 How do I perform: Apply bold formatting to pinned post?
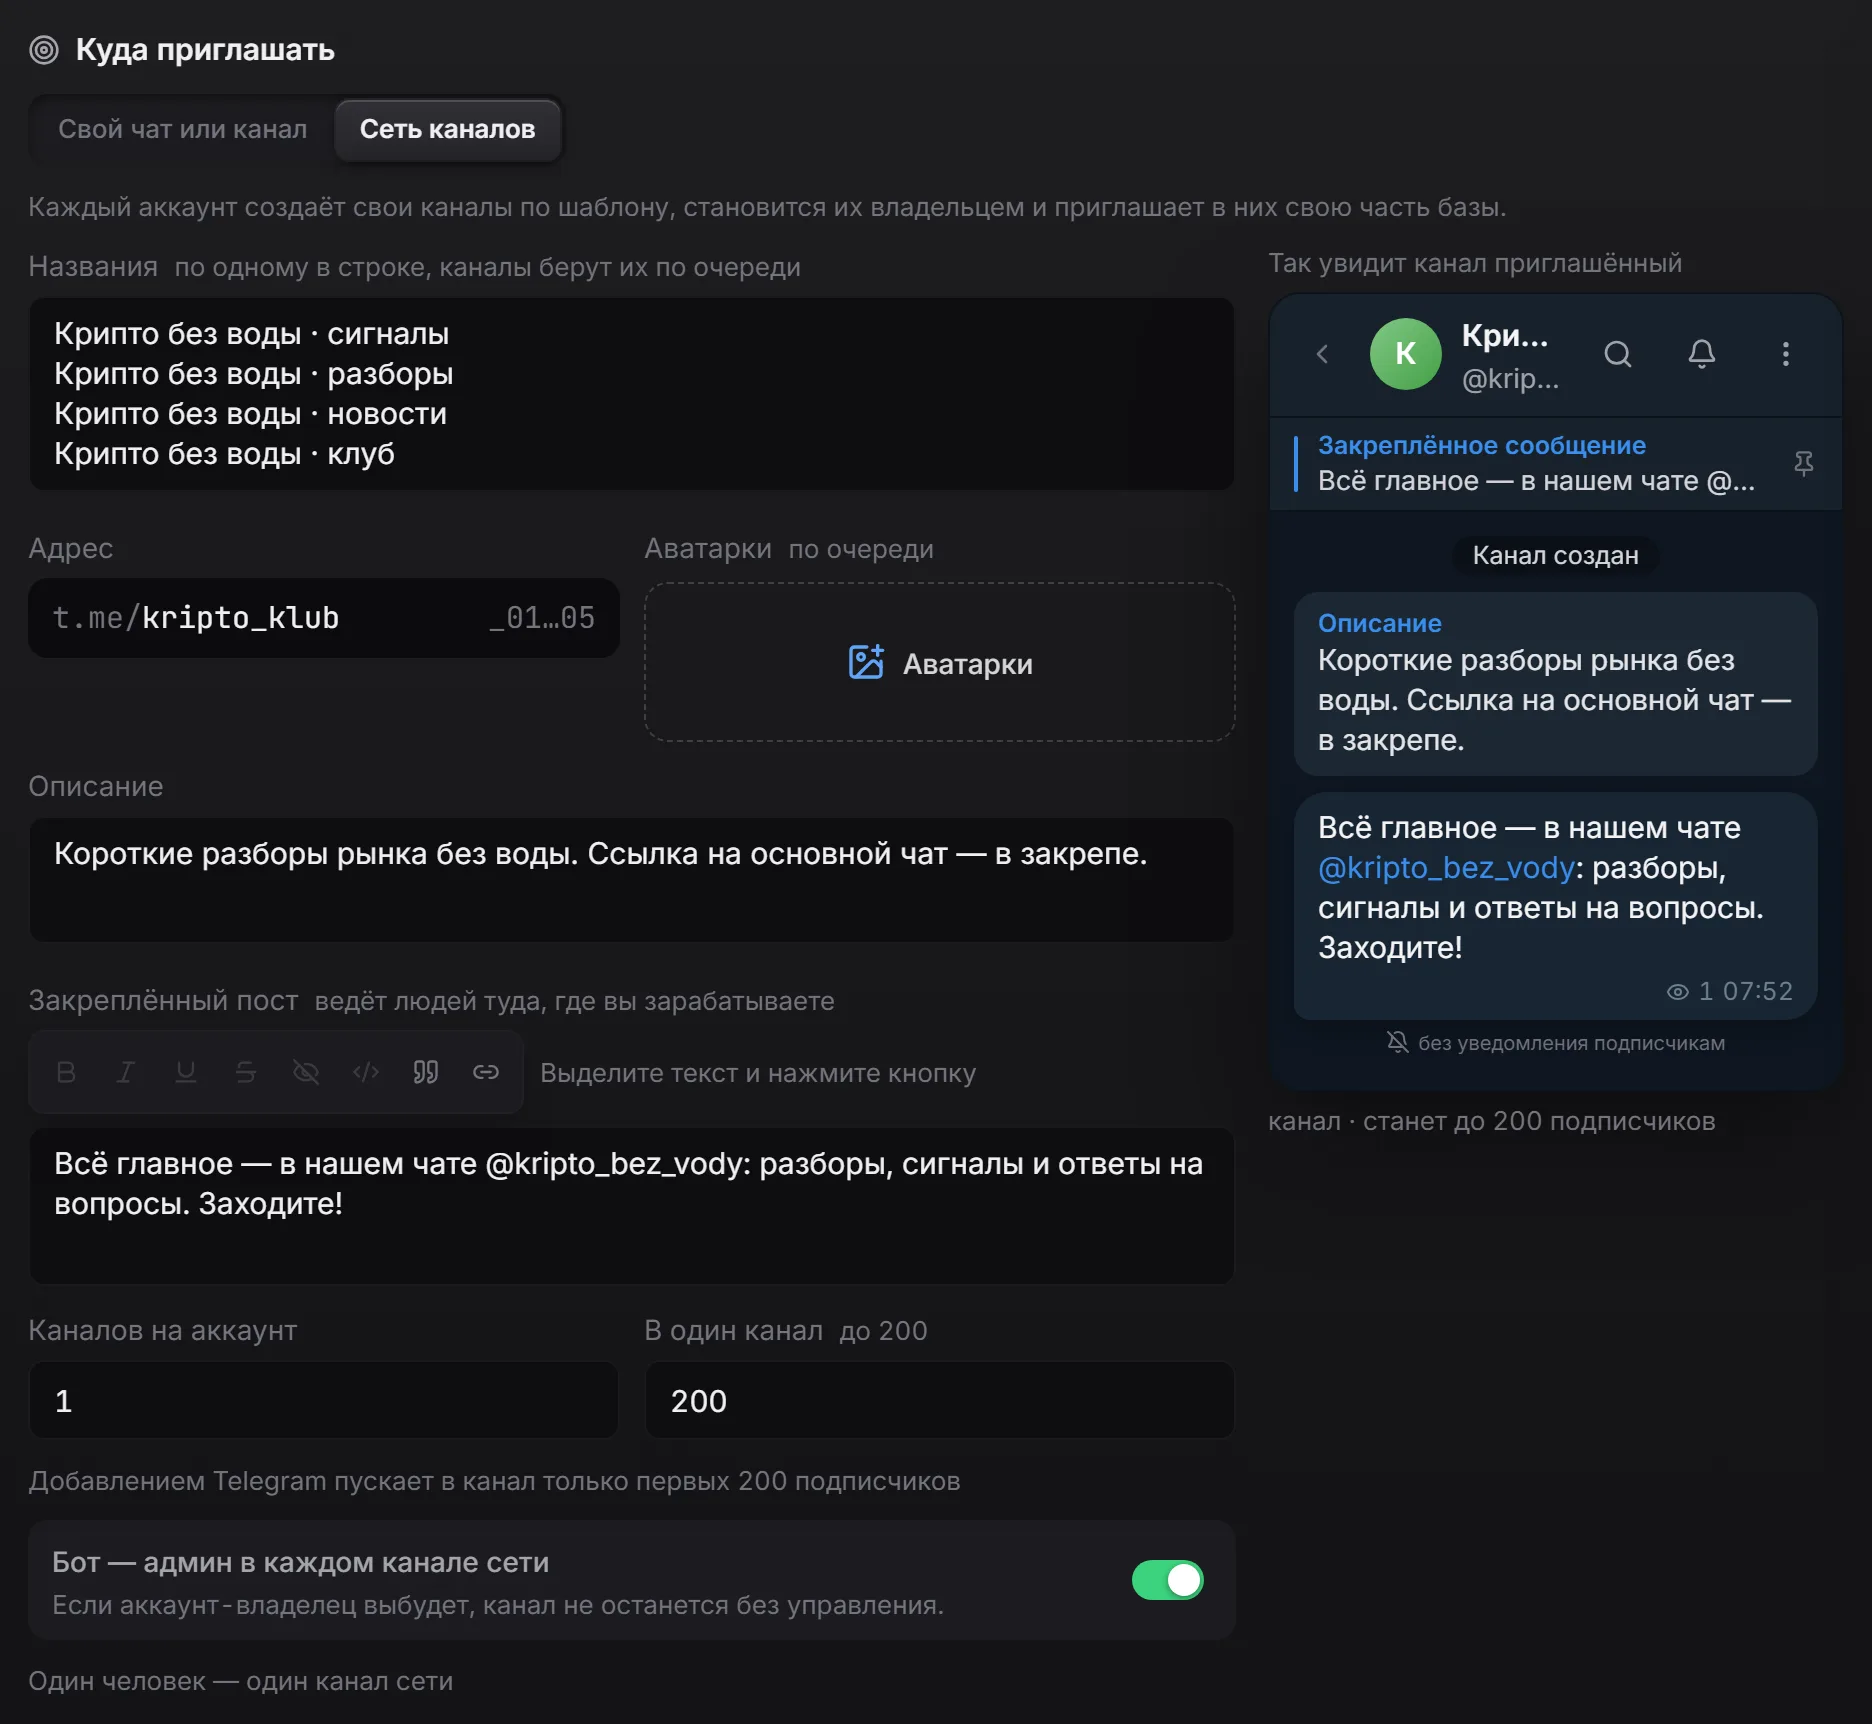(66, 1072)
